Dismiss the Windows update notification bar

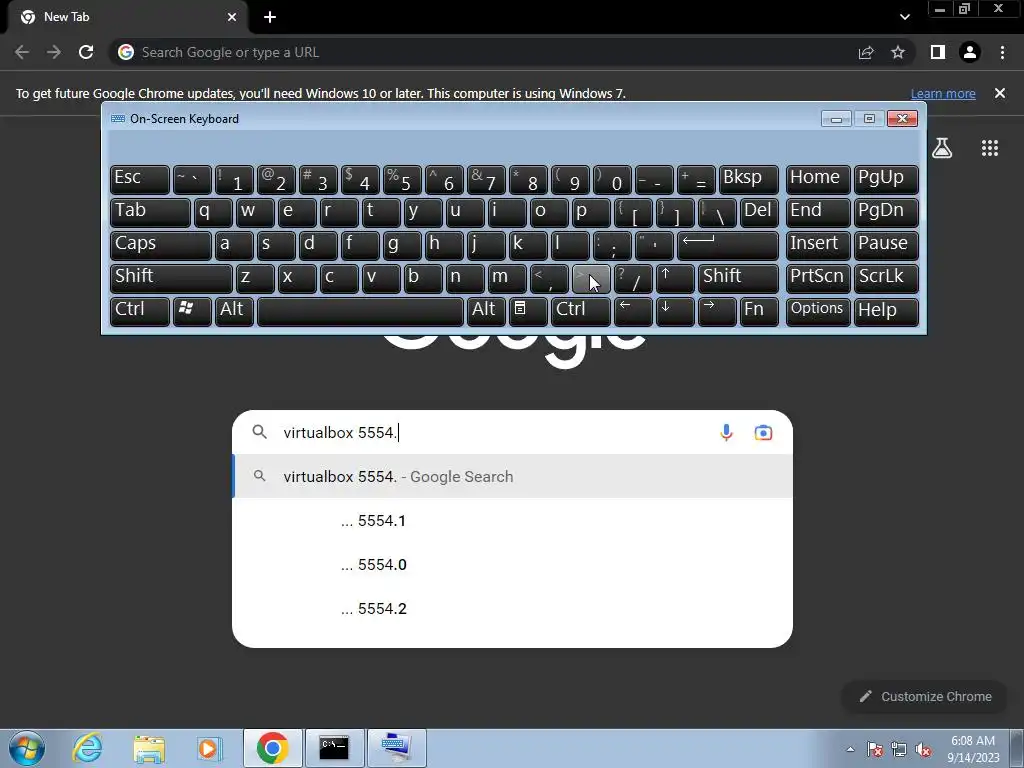click(x=1000, y=93)
